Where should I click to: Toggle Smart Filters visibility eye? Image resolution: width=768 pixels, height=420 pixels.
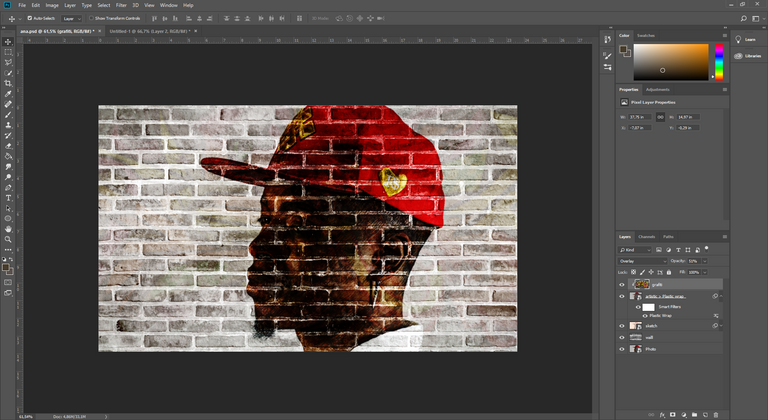point(638,307)
